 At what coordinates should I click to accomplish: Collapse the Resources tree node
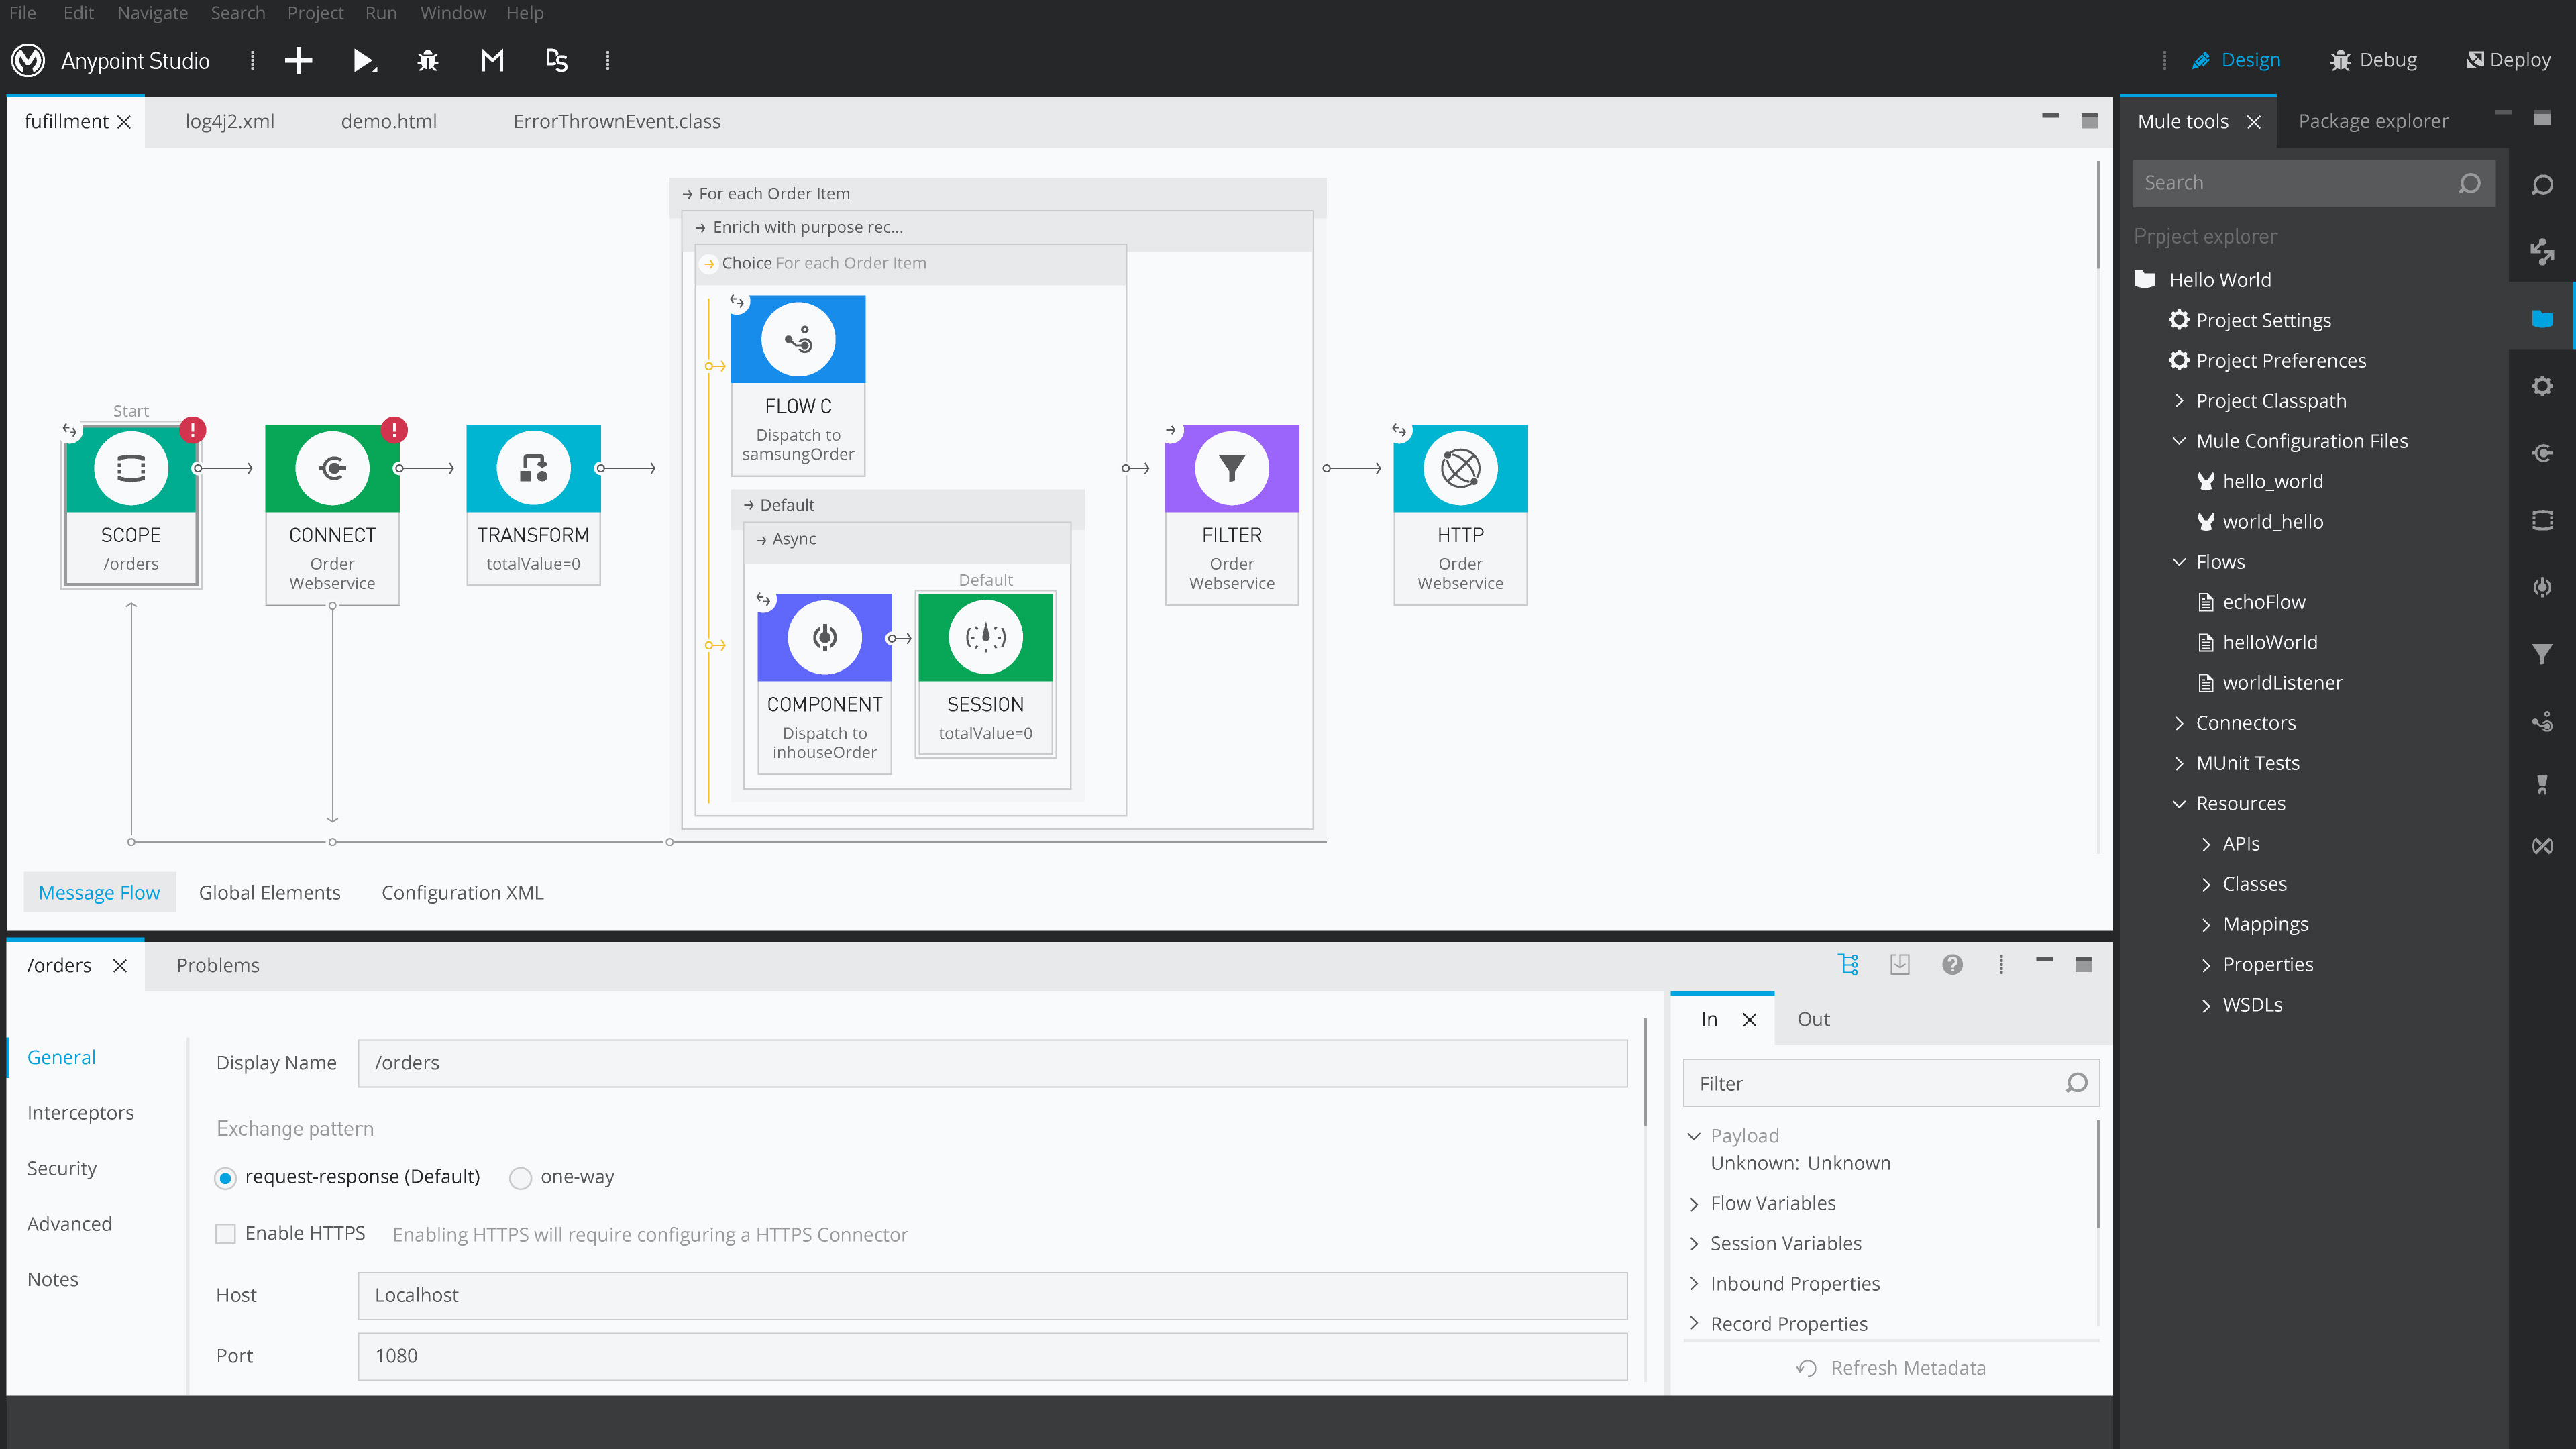pyautogui.click(x=2180, y=804)
